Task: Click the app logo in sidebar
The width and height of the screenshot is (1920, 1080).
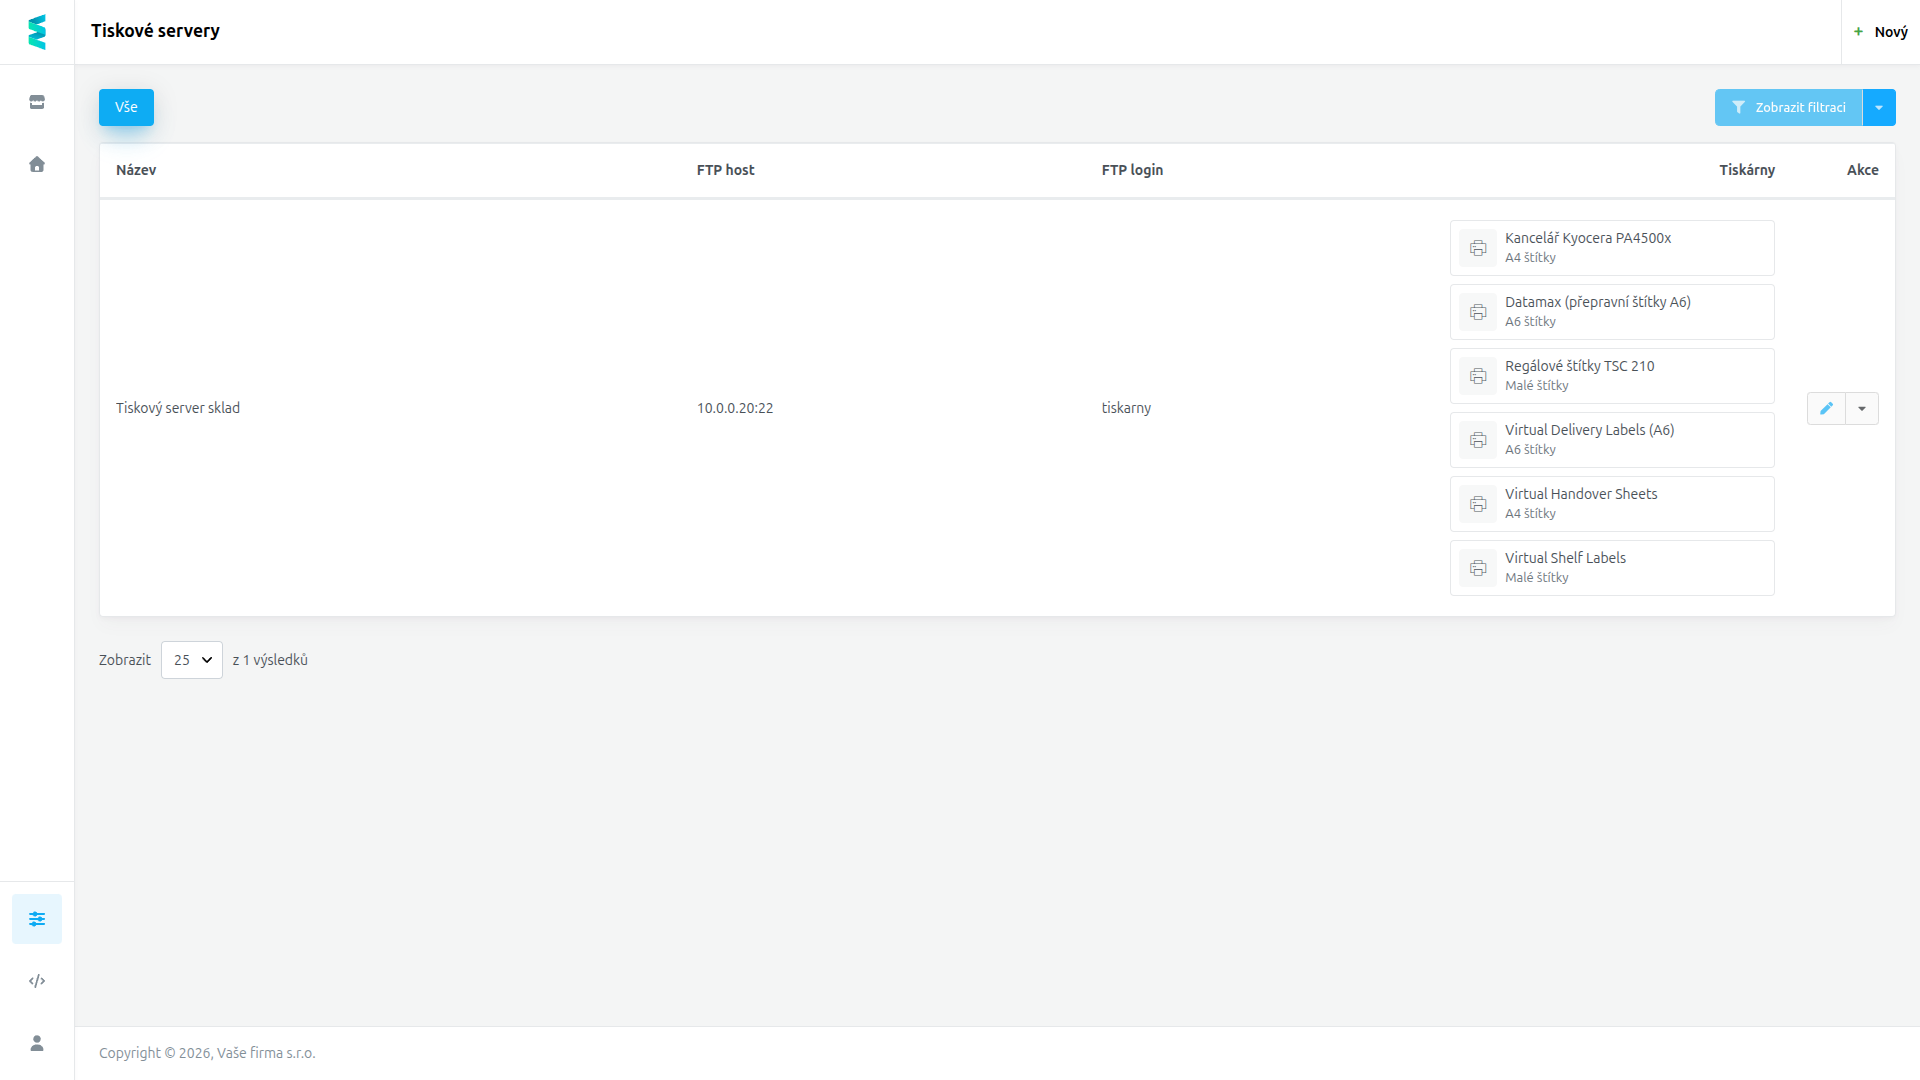Action: [37, 32]
